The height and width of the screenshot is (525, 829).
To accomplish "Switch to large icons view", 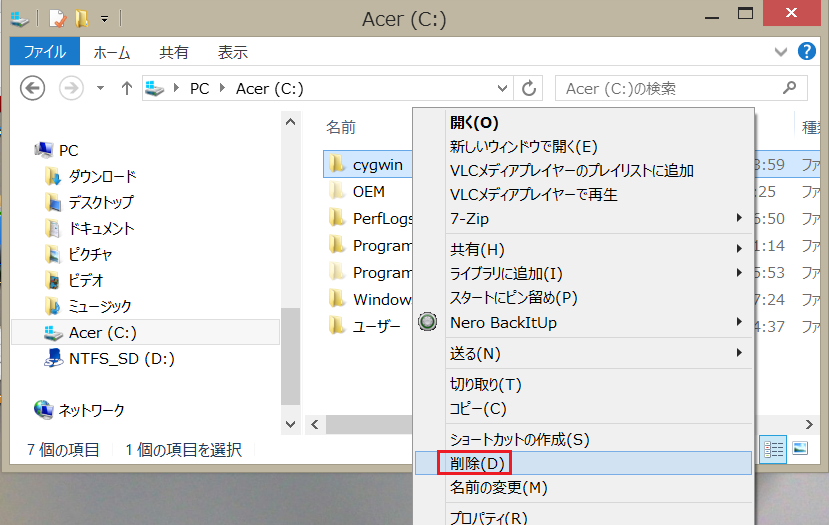I will (799, 450).
